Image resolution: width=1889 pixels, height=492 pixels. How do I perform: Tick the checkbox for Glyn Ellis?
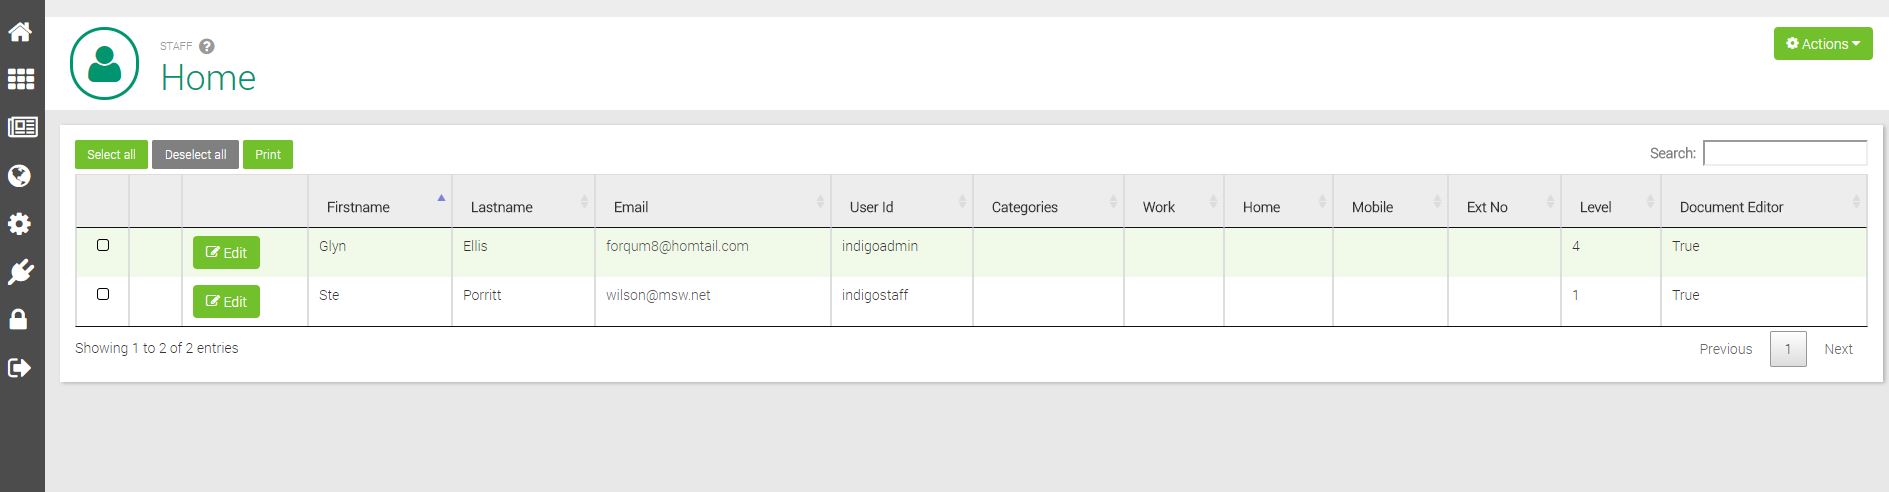pos(103,245)
